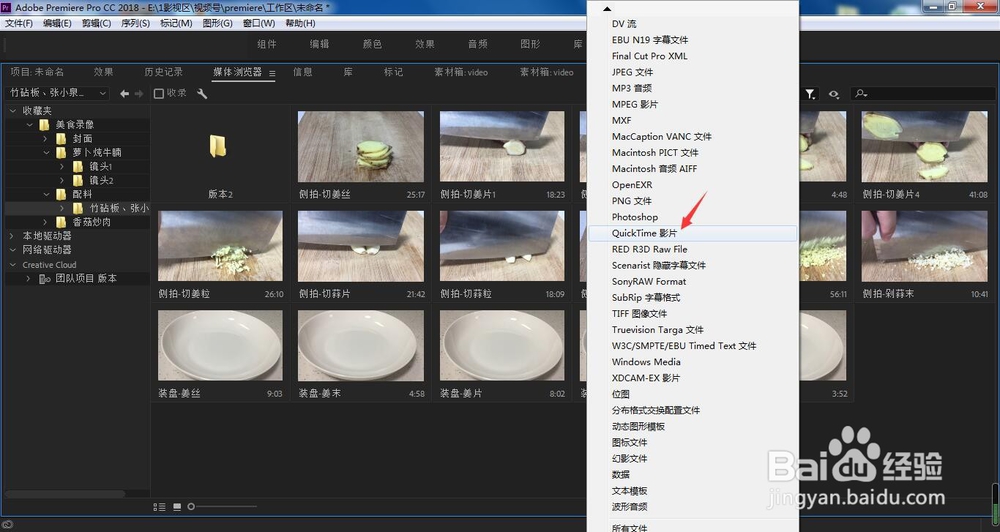Open the 组件 workspace

[x=267, y=44]
